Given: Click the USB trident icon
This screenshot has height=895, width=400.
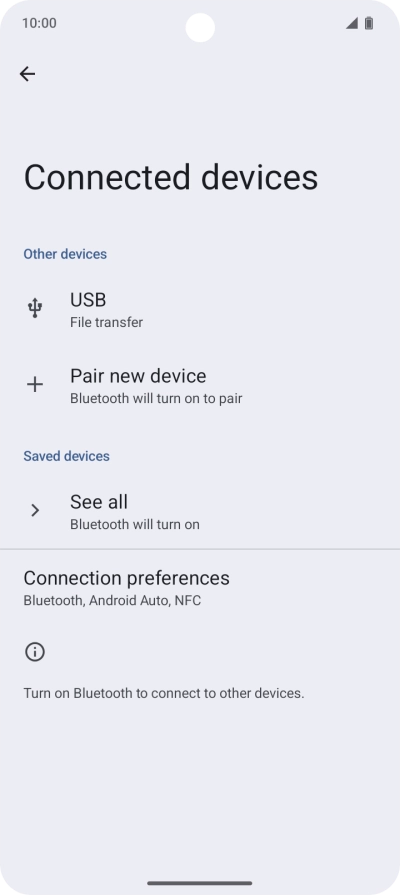Looking at the screenshot, I should click(x=35, y=308).
